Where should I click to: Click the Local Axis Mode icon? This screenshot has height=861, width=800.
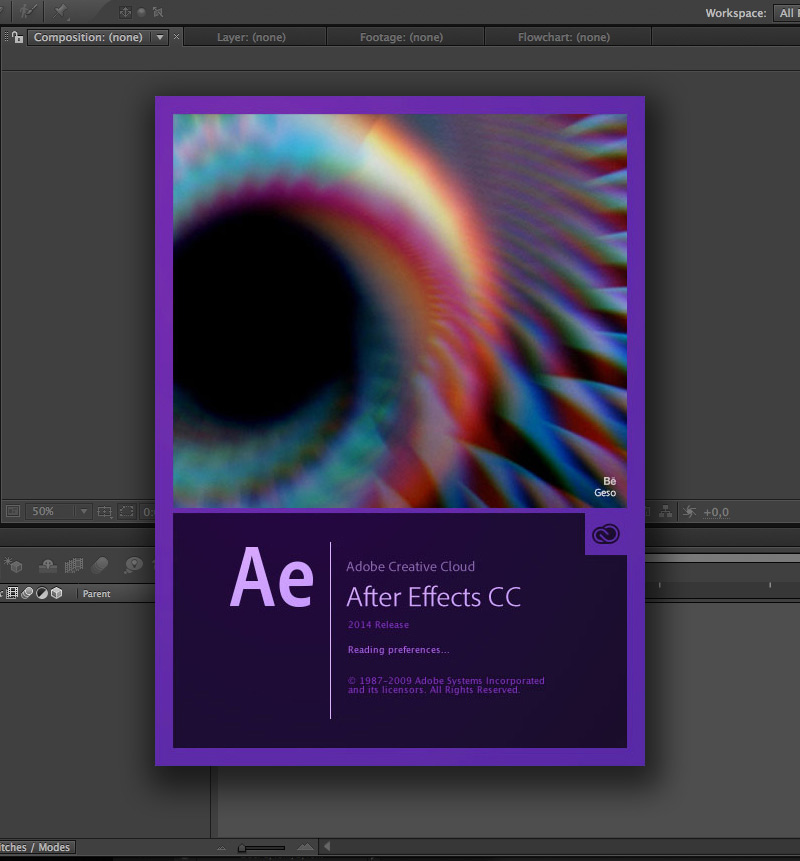tap(125, 12)
